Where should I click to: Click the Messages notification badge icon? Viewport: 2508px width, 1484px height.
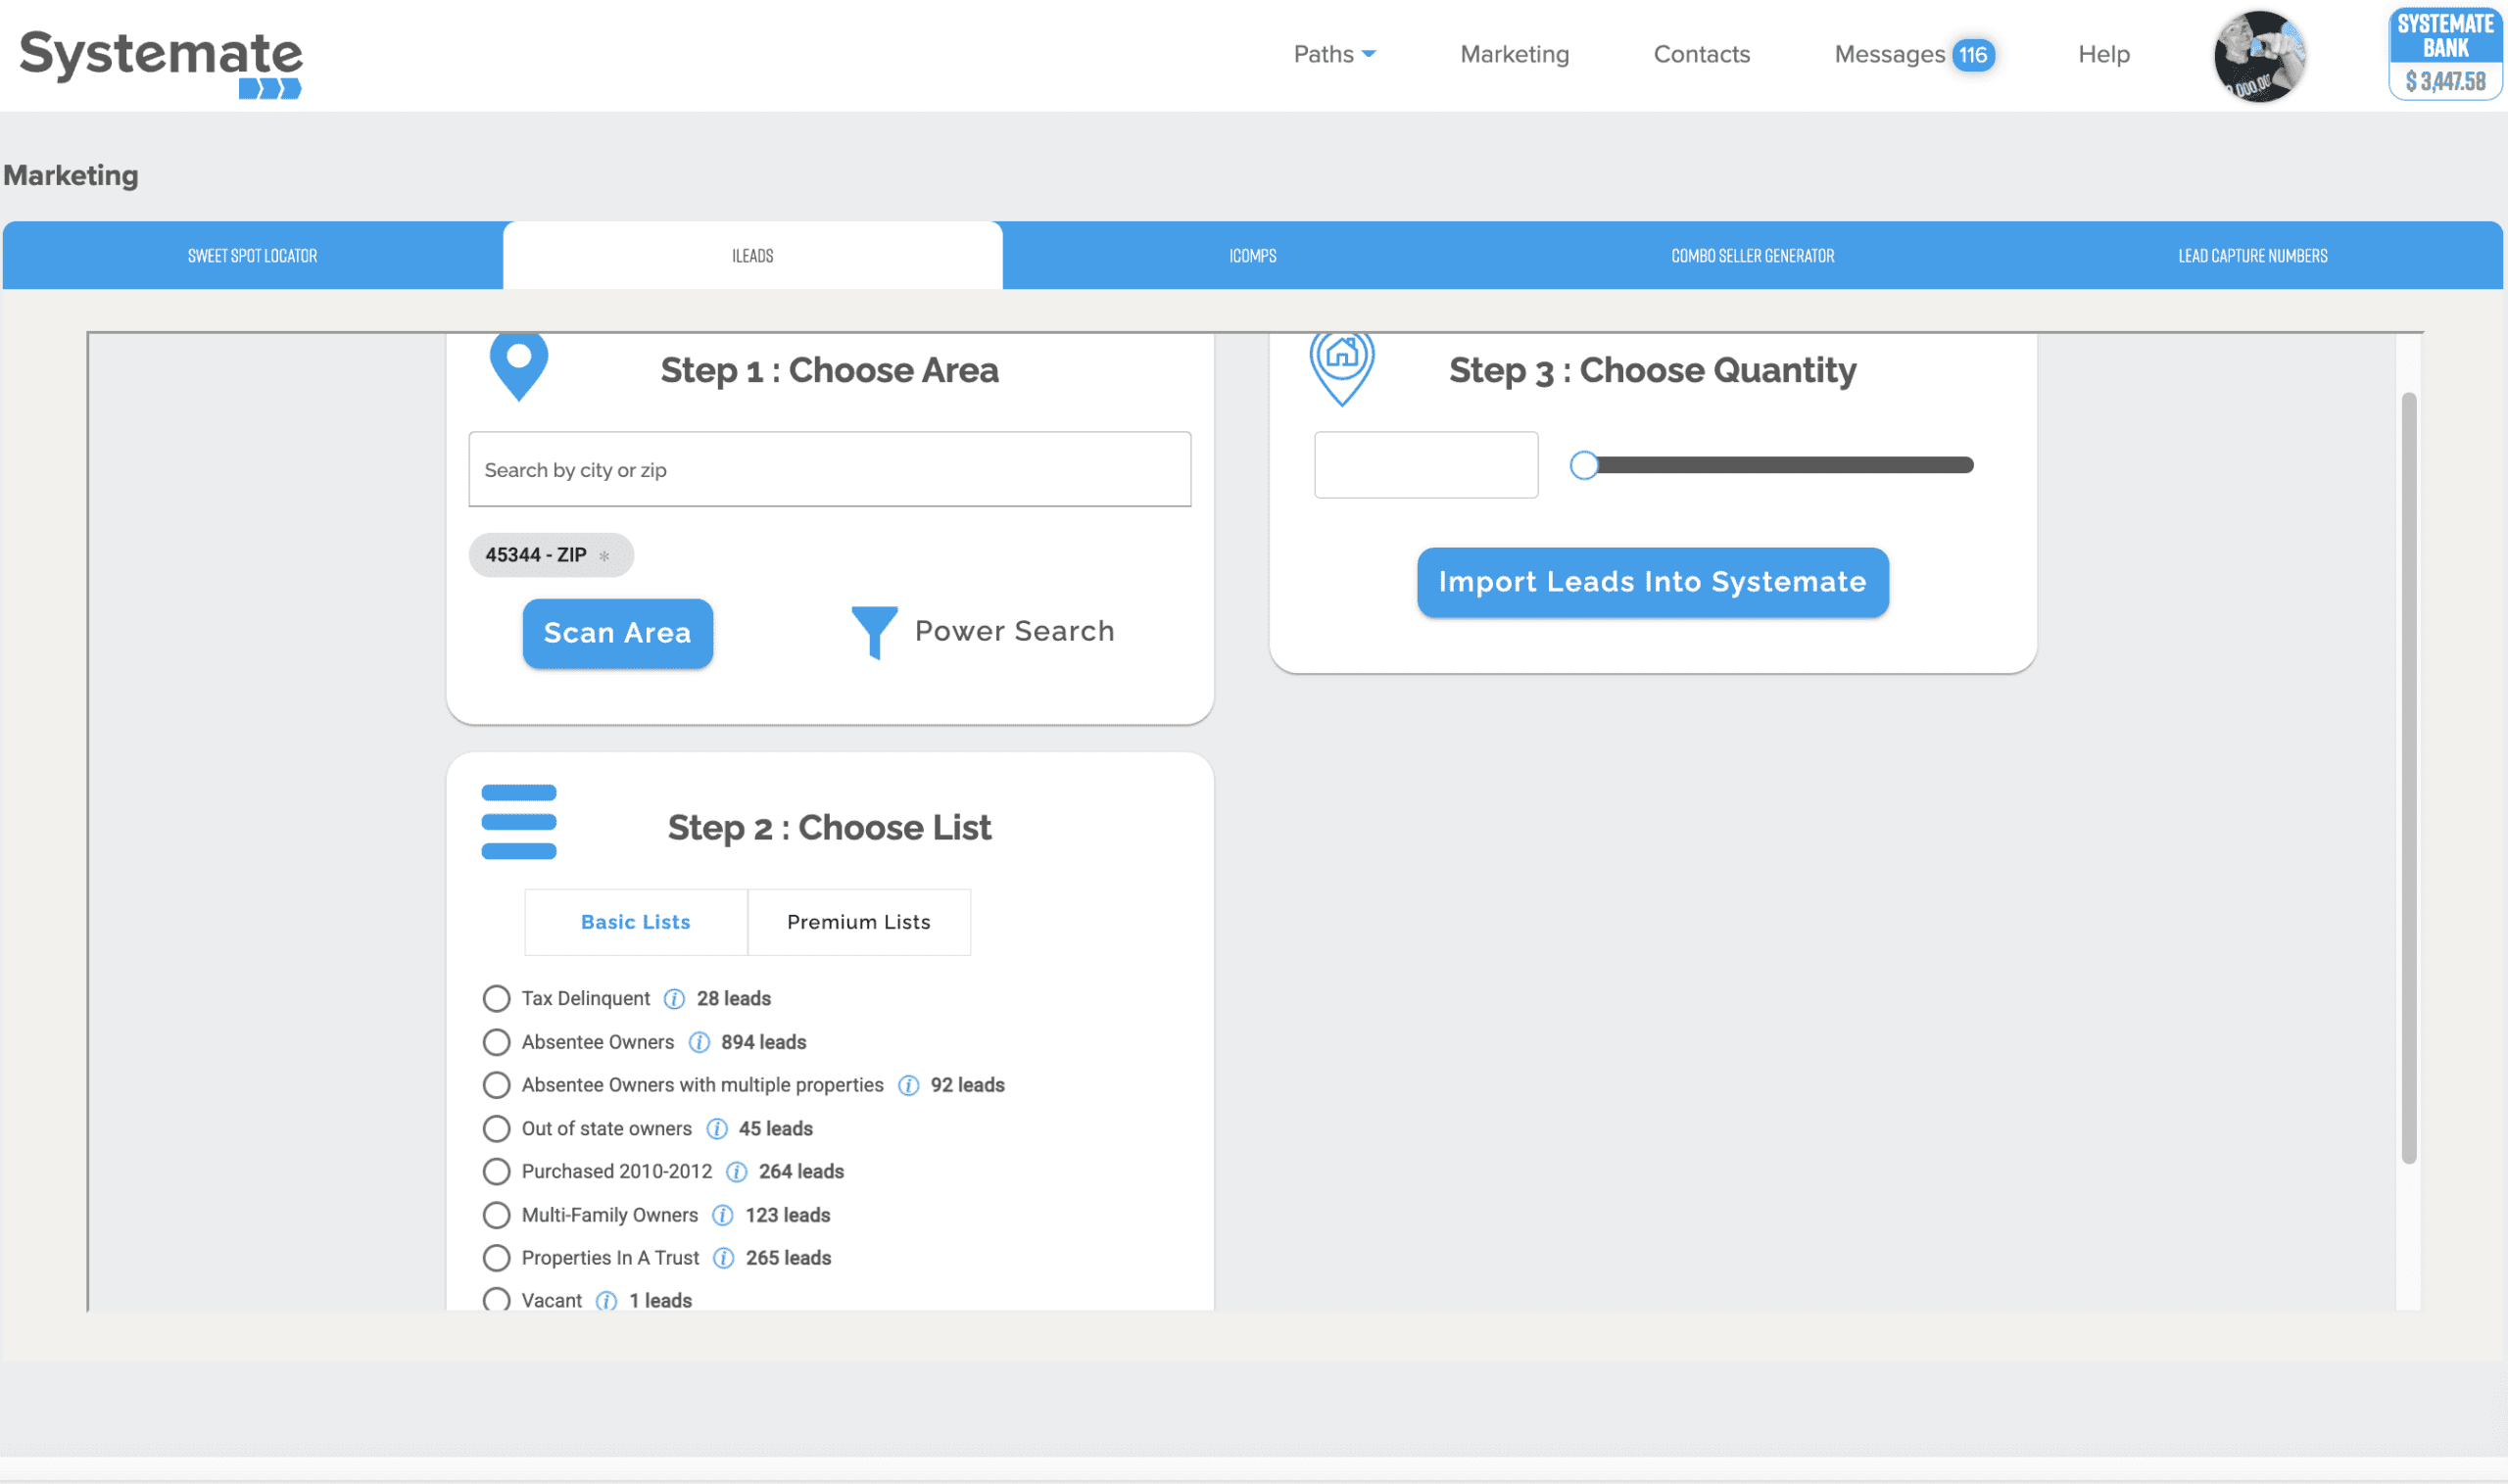[1975, 53]
